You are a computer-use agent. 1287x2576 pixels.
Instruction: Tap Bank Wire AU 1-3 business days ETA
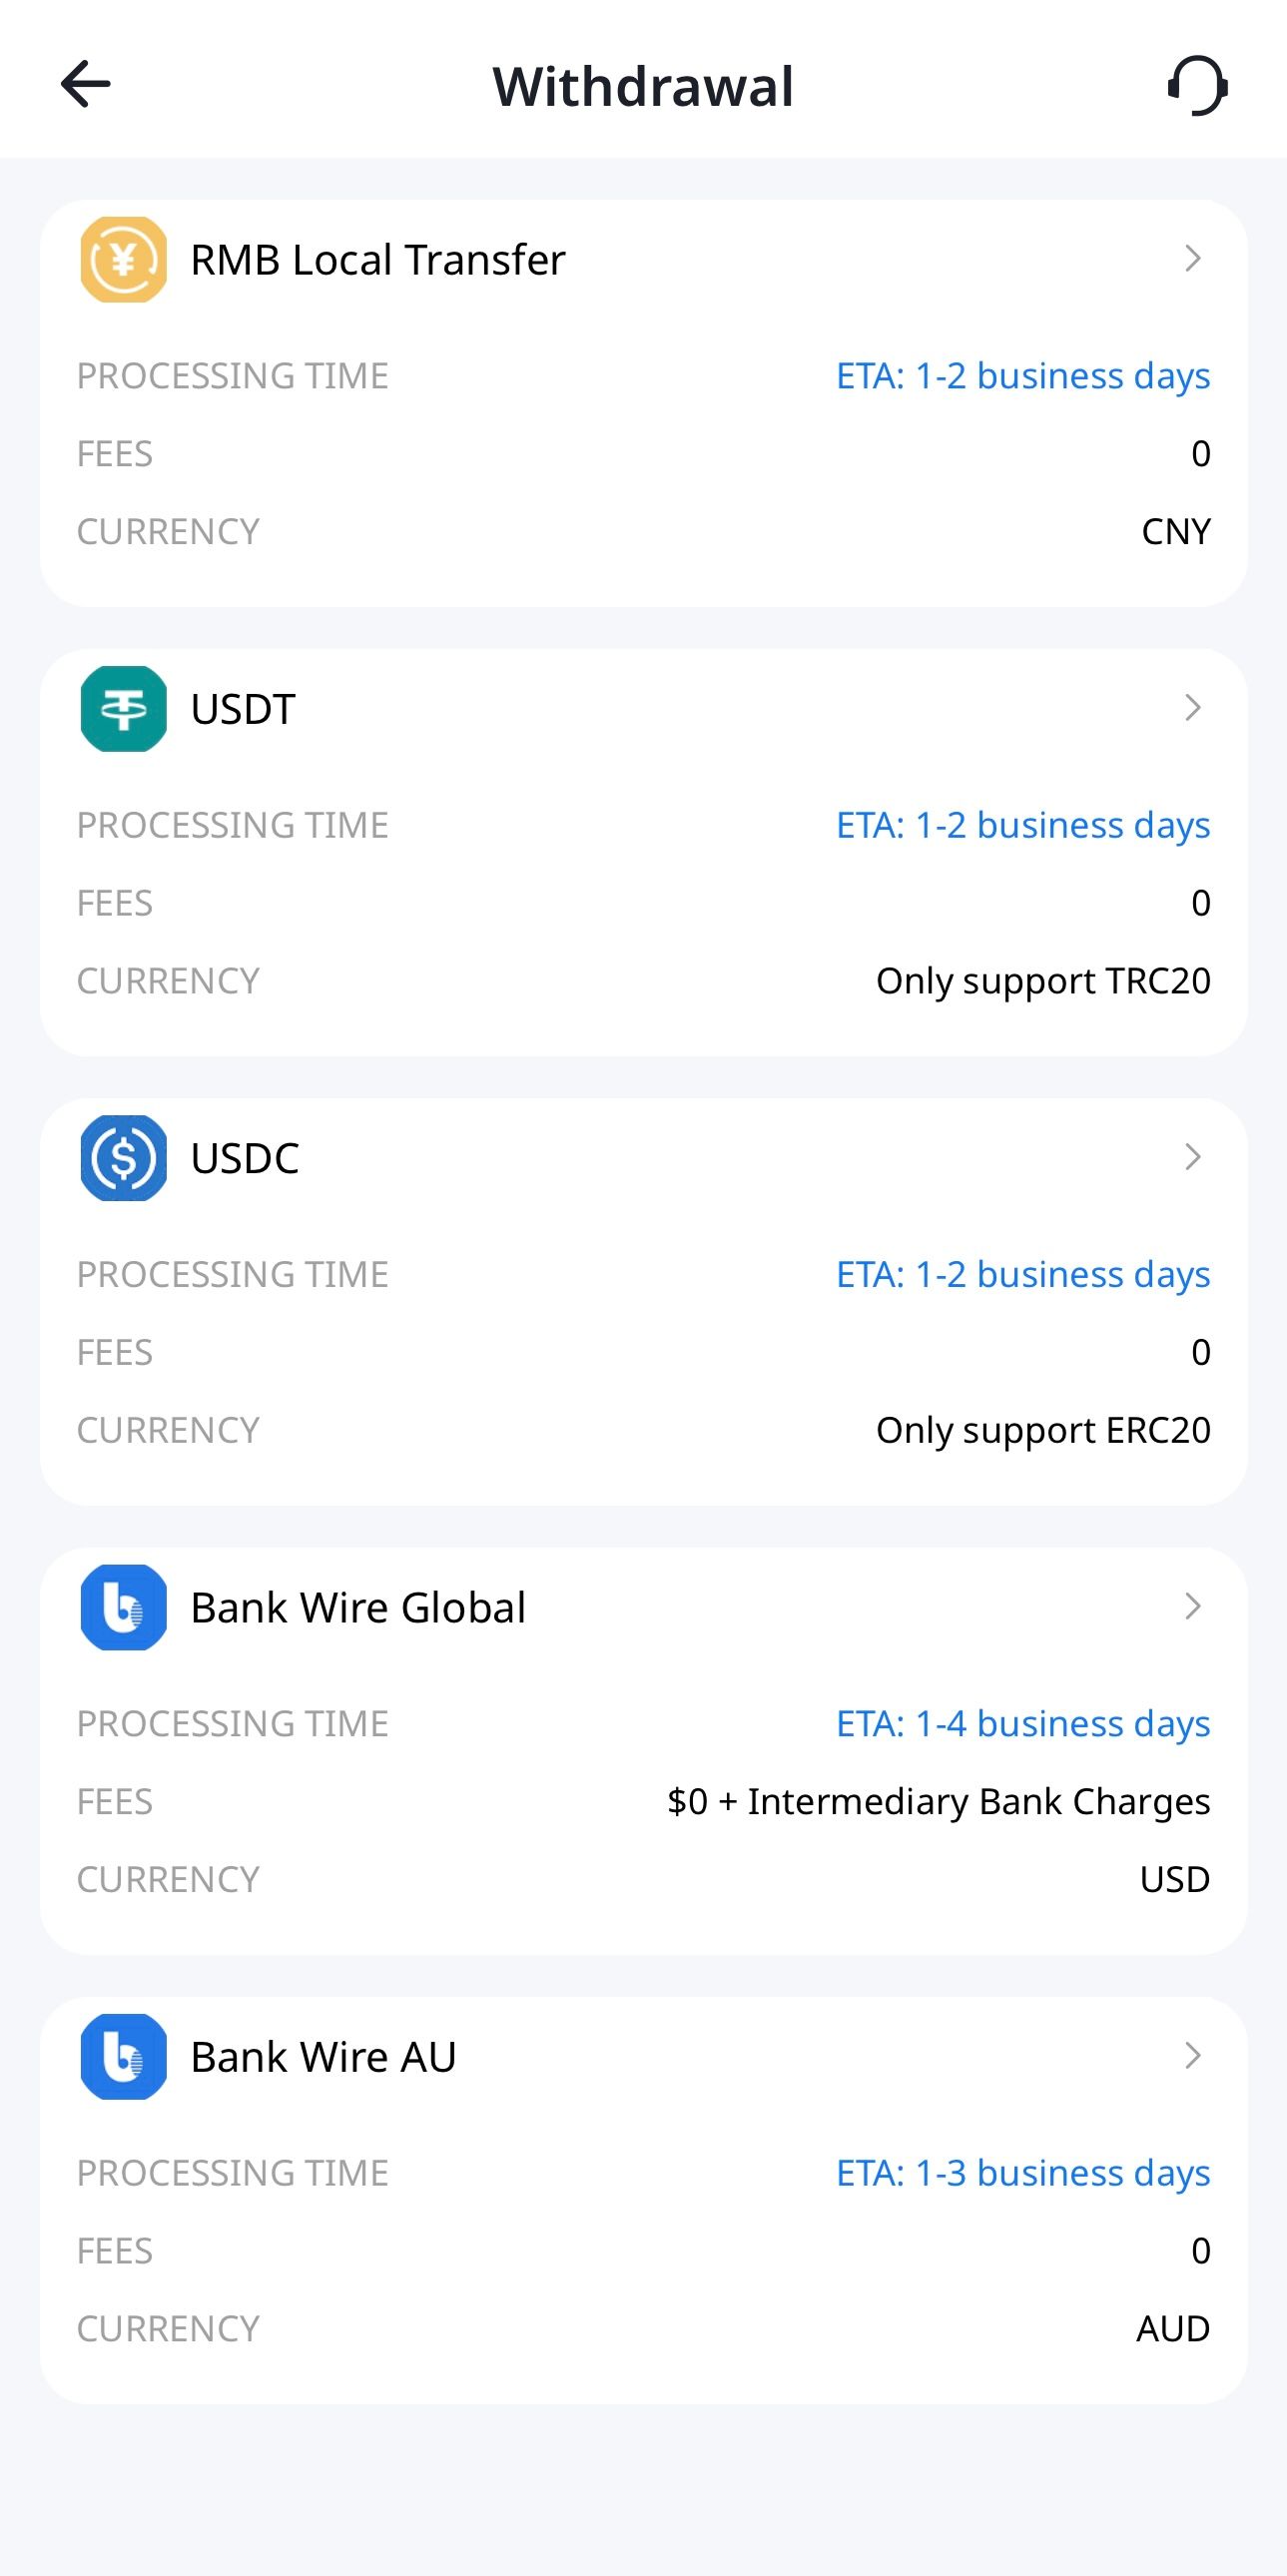coord(1022,2172)
